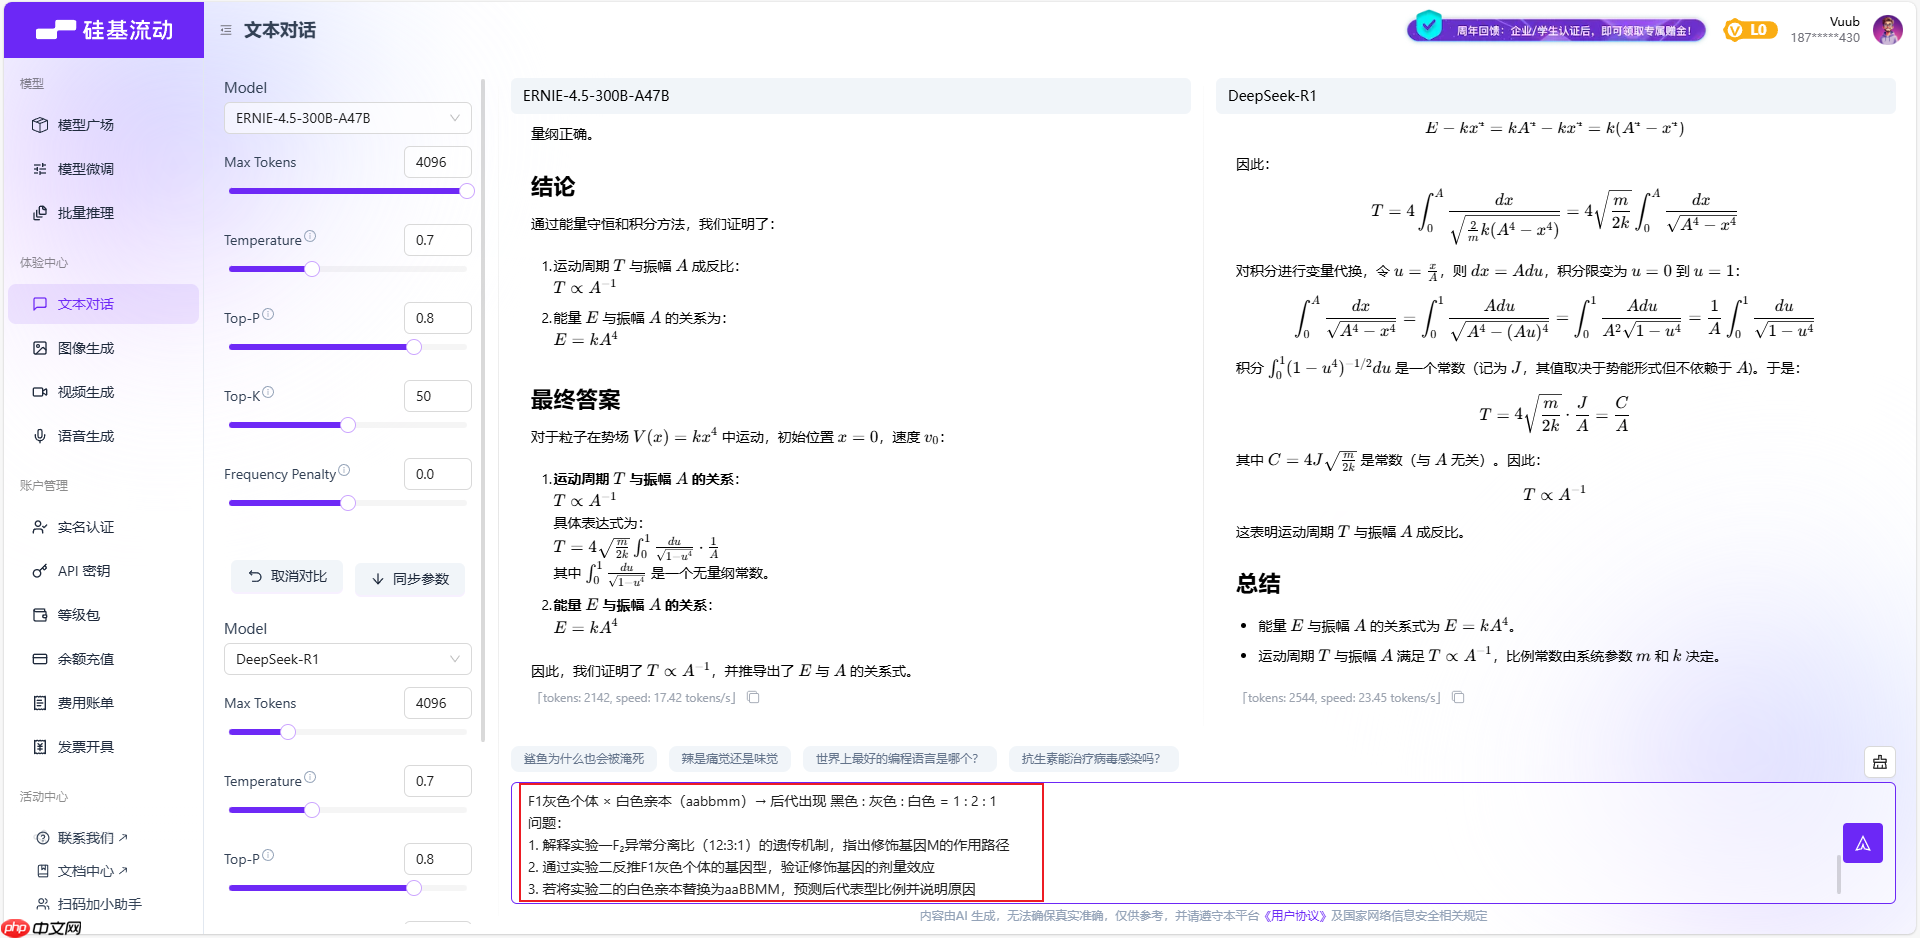
Task: Open 模型广场 from the sidebar
Action: click(x=85, y=124)
